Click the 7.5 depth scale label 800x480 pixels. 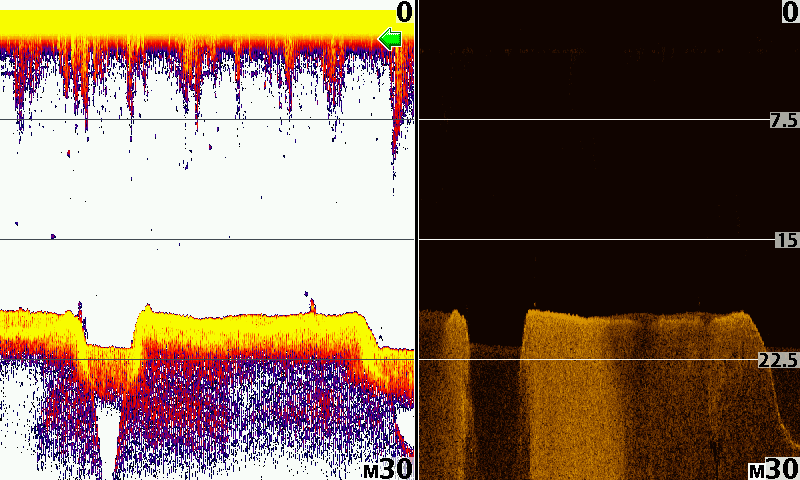[784, 120]
